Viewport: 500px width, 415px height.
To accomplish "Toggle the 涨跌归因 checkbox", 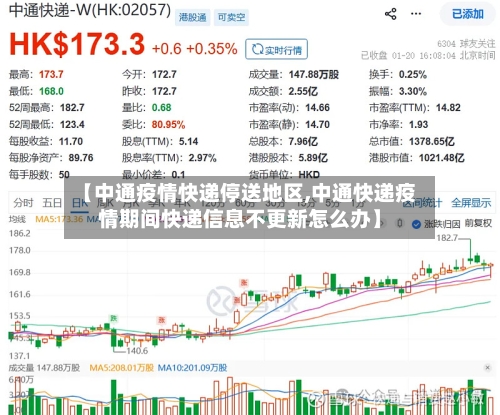I will (416, 224).
